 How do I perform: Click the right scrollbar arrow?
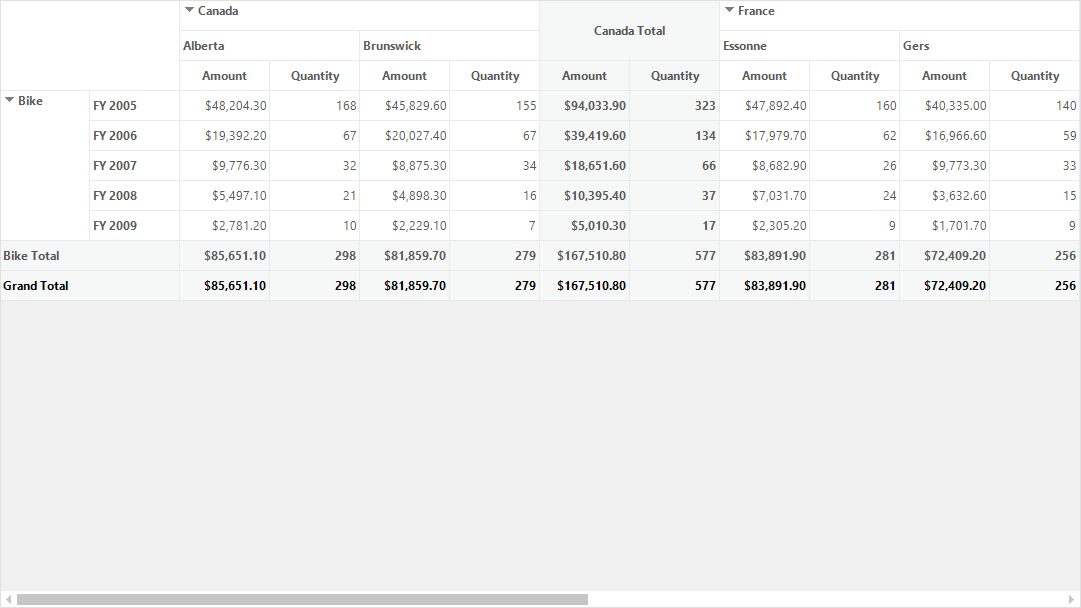pyautogui.click(x=1071, y=600)
